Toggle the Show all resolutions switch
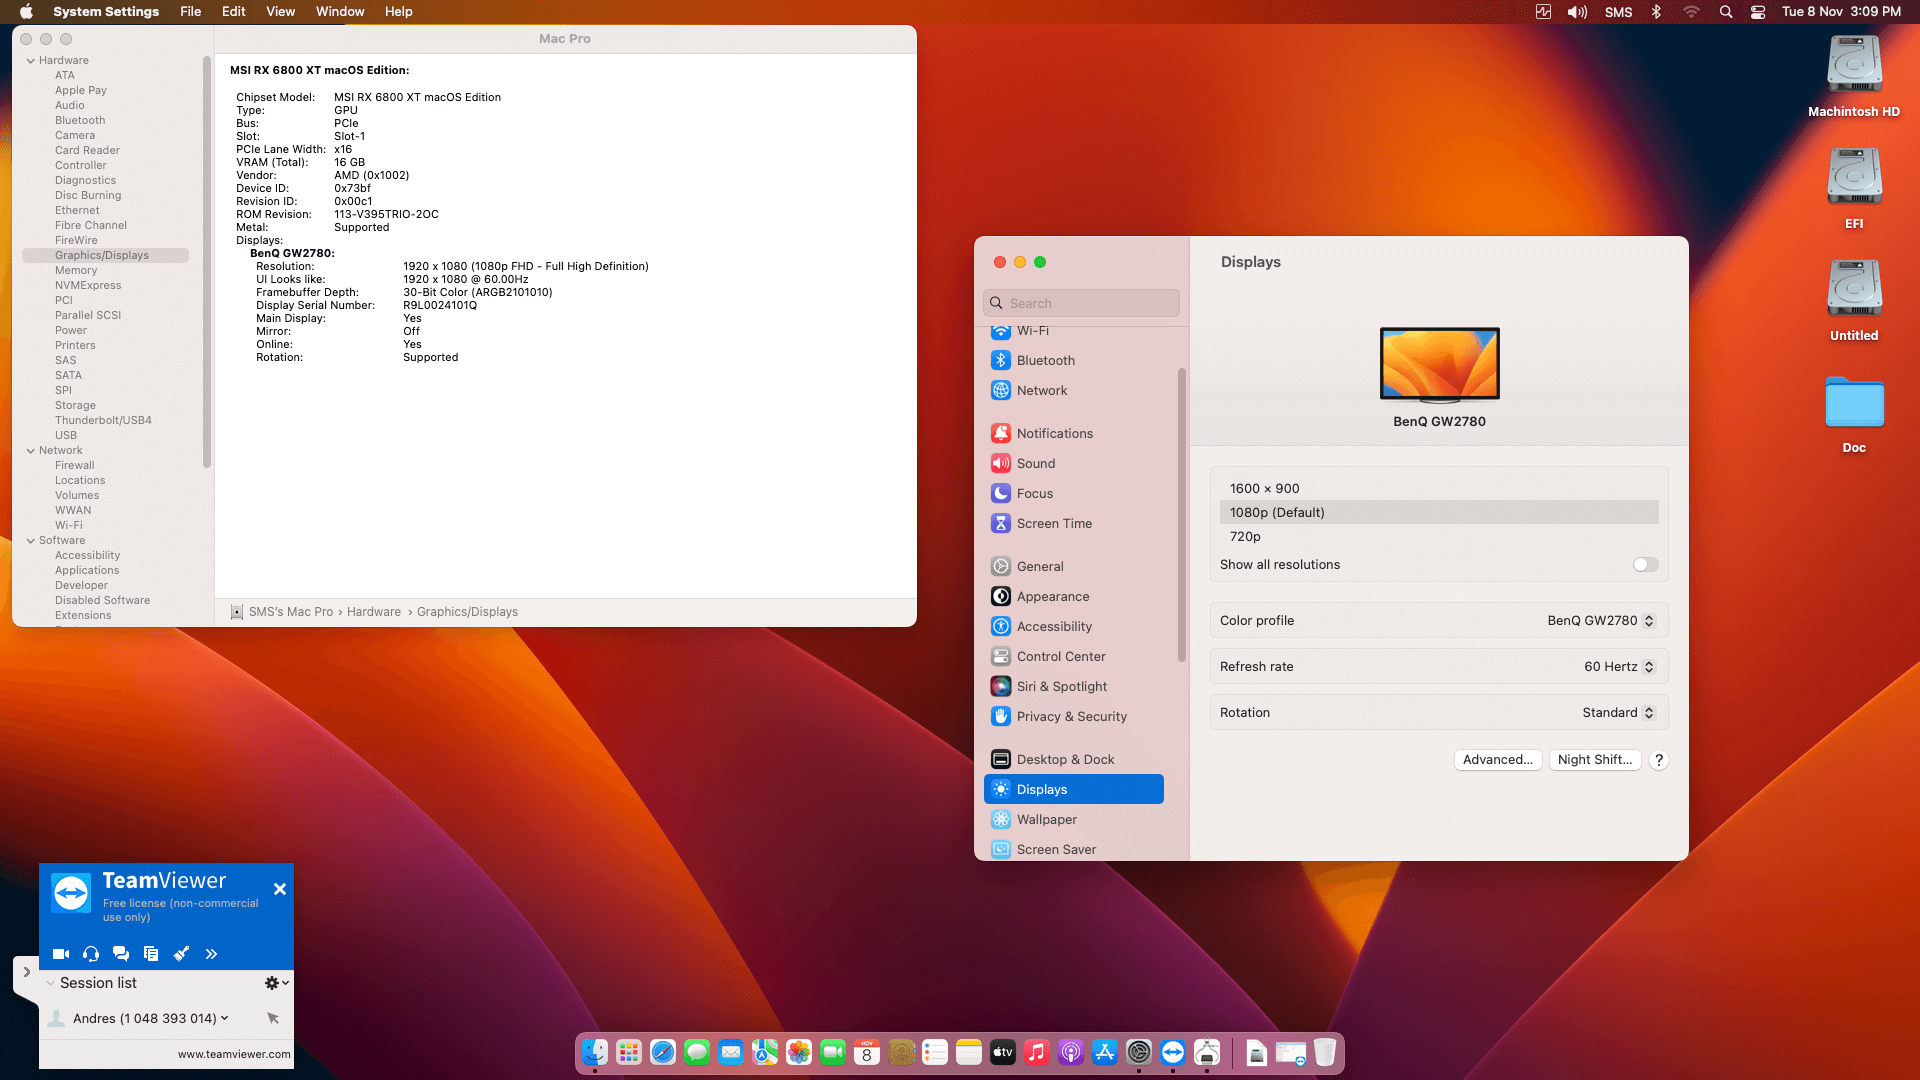The width and height of the screenshot is (1920, 1080). tap(1645, 565)
